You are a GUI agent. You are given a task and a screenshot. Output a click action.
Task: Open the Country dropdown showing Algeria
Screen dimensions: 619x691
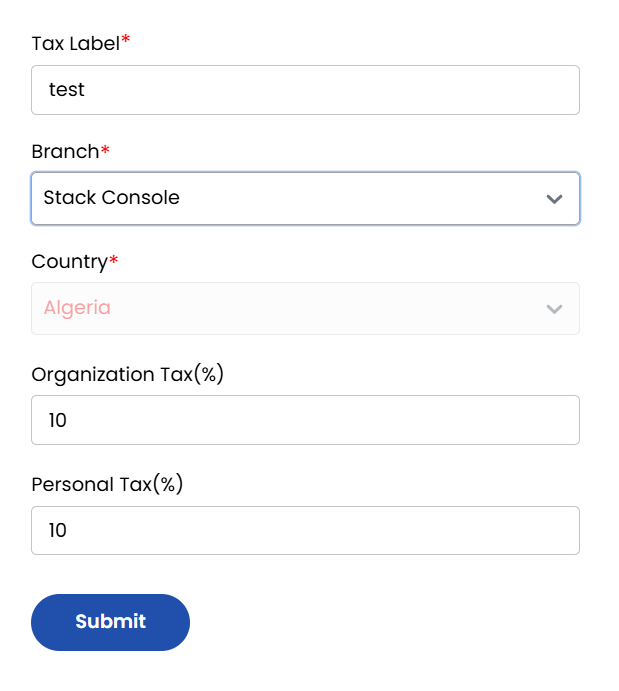pyautogui.click(x=305, y=308)
